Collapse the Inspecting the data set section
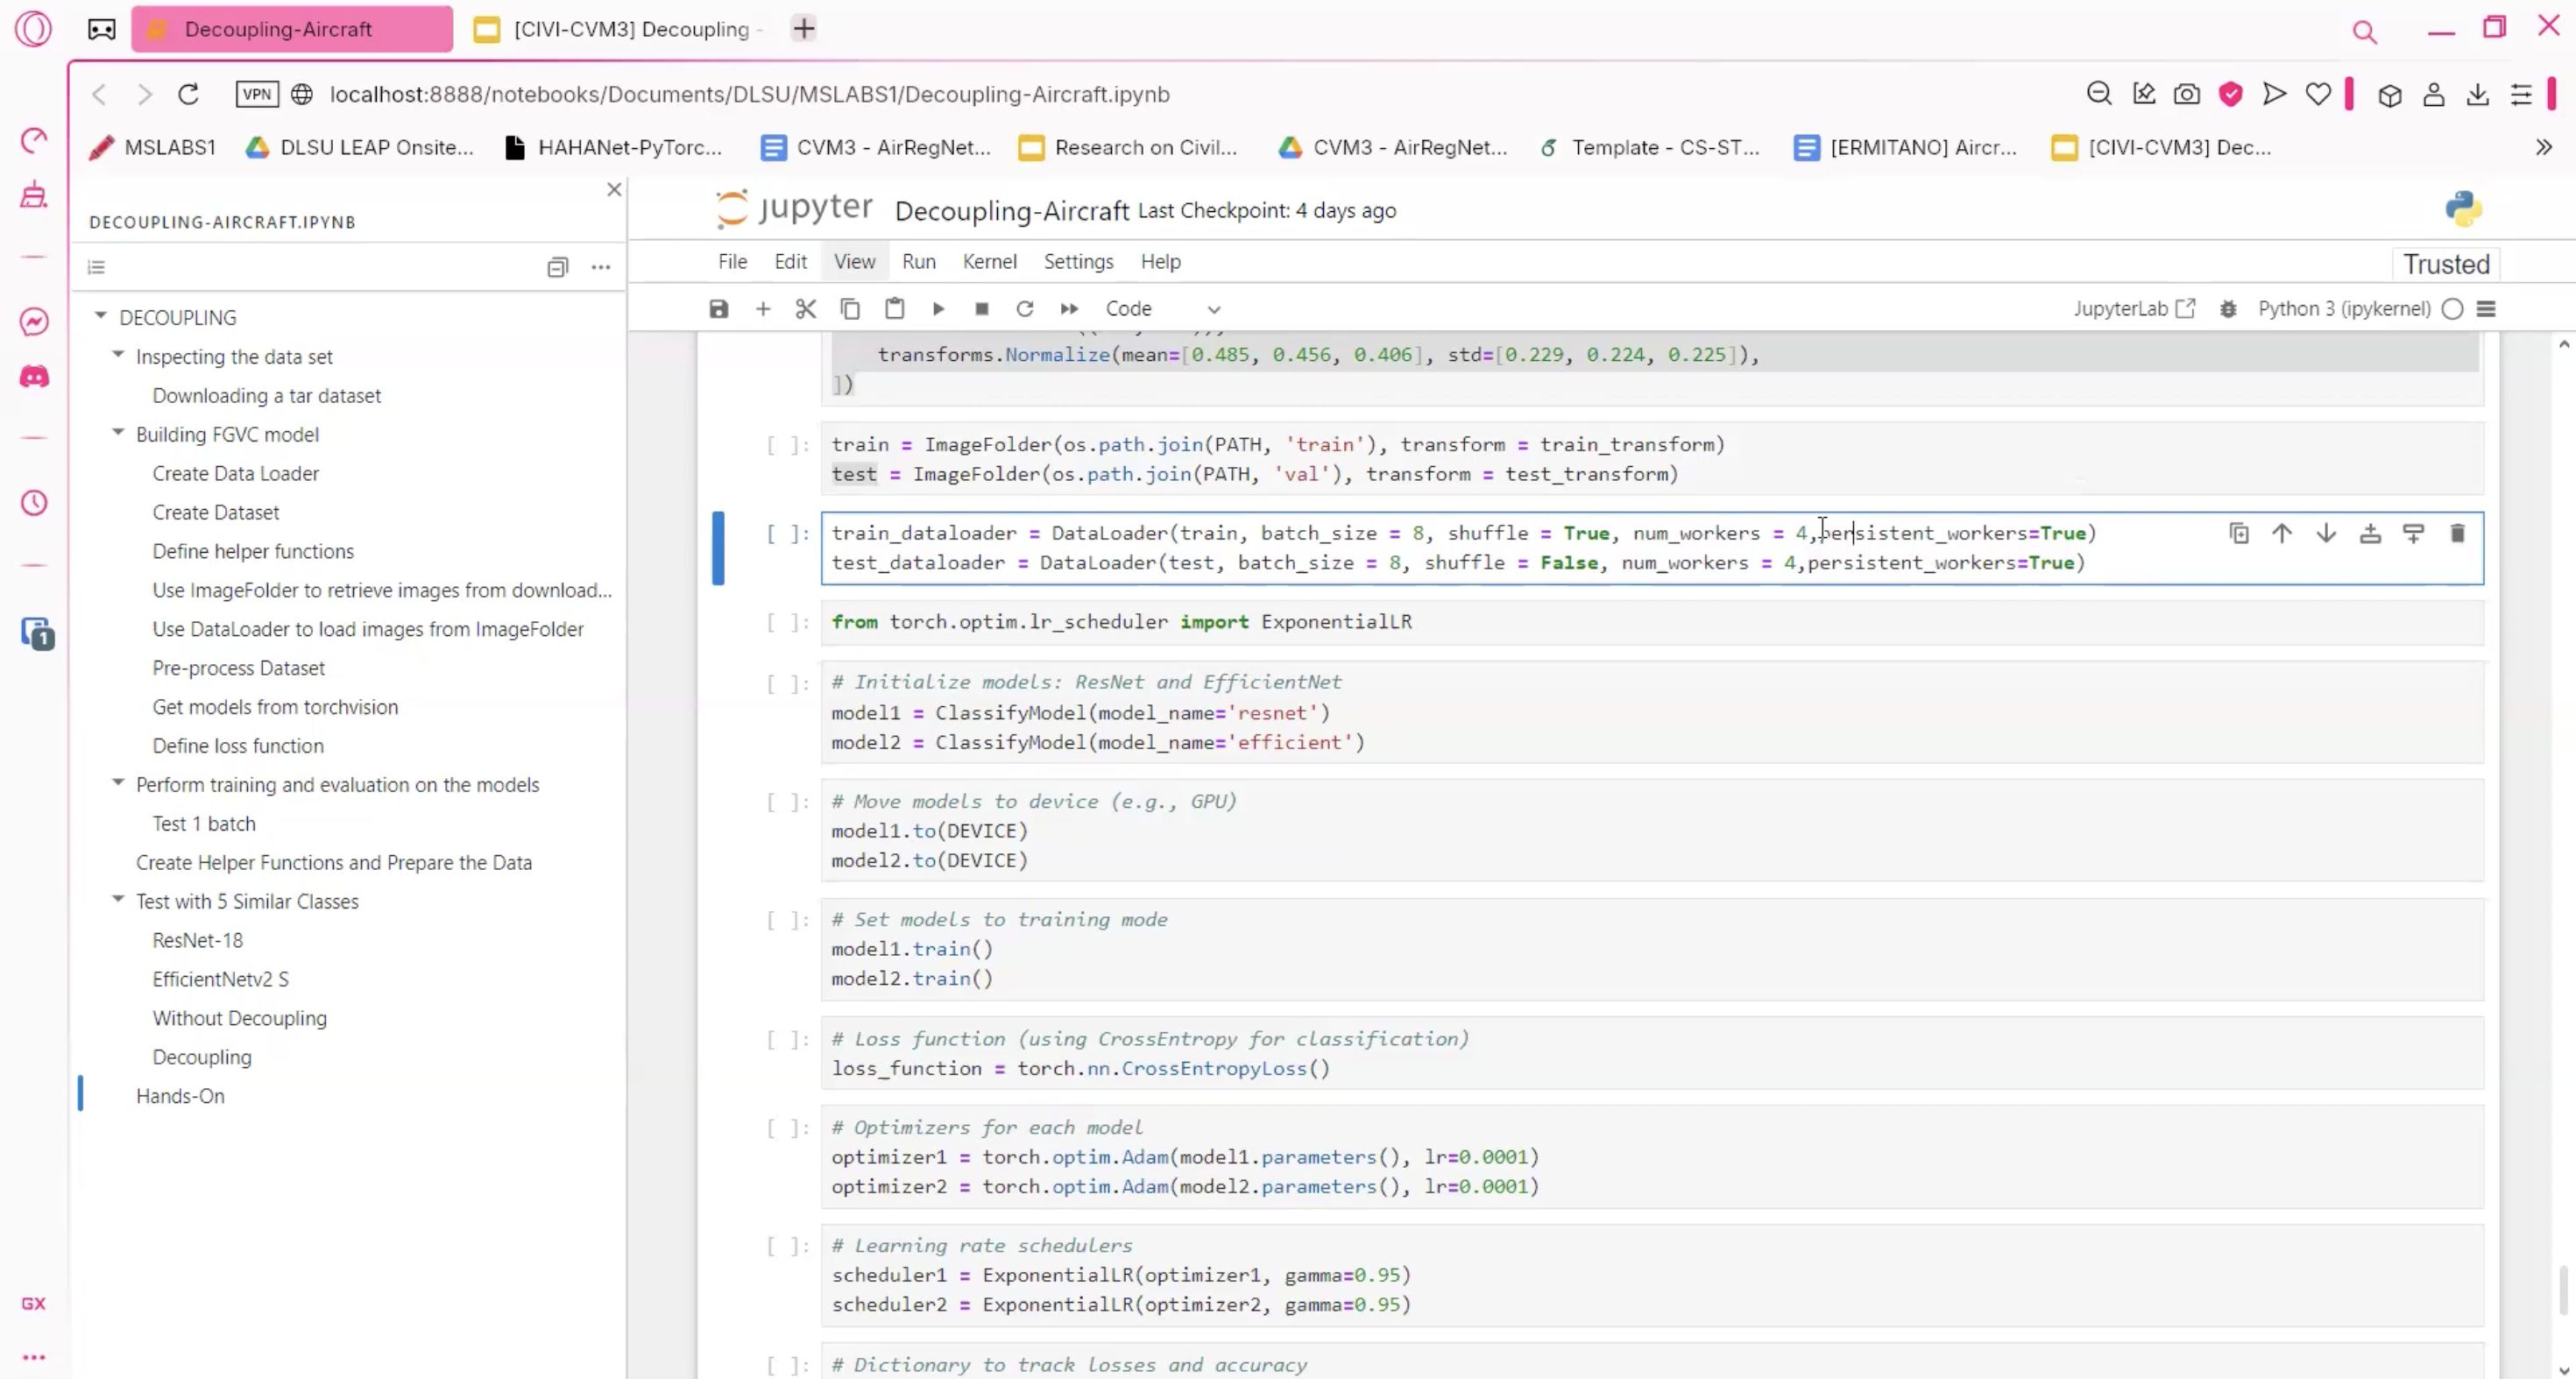This screenshot has height=1379, width=2576. click(x=118, y=354)
